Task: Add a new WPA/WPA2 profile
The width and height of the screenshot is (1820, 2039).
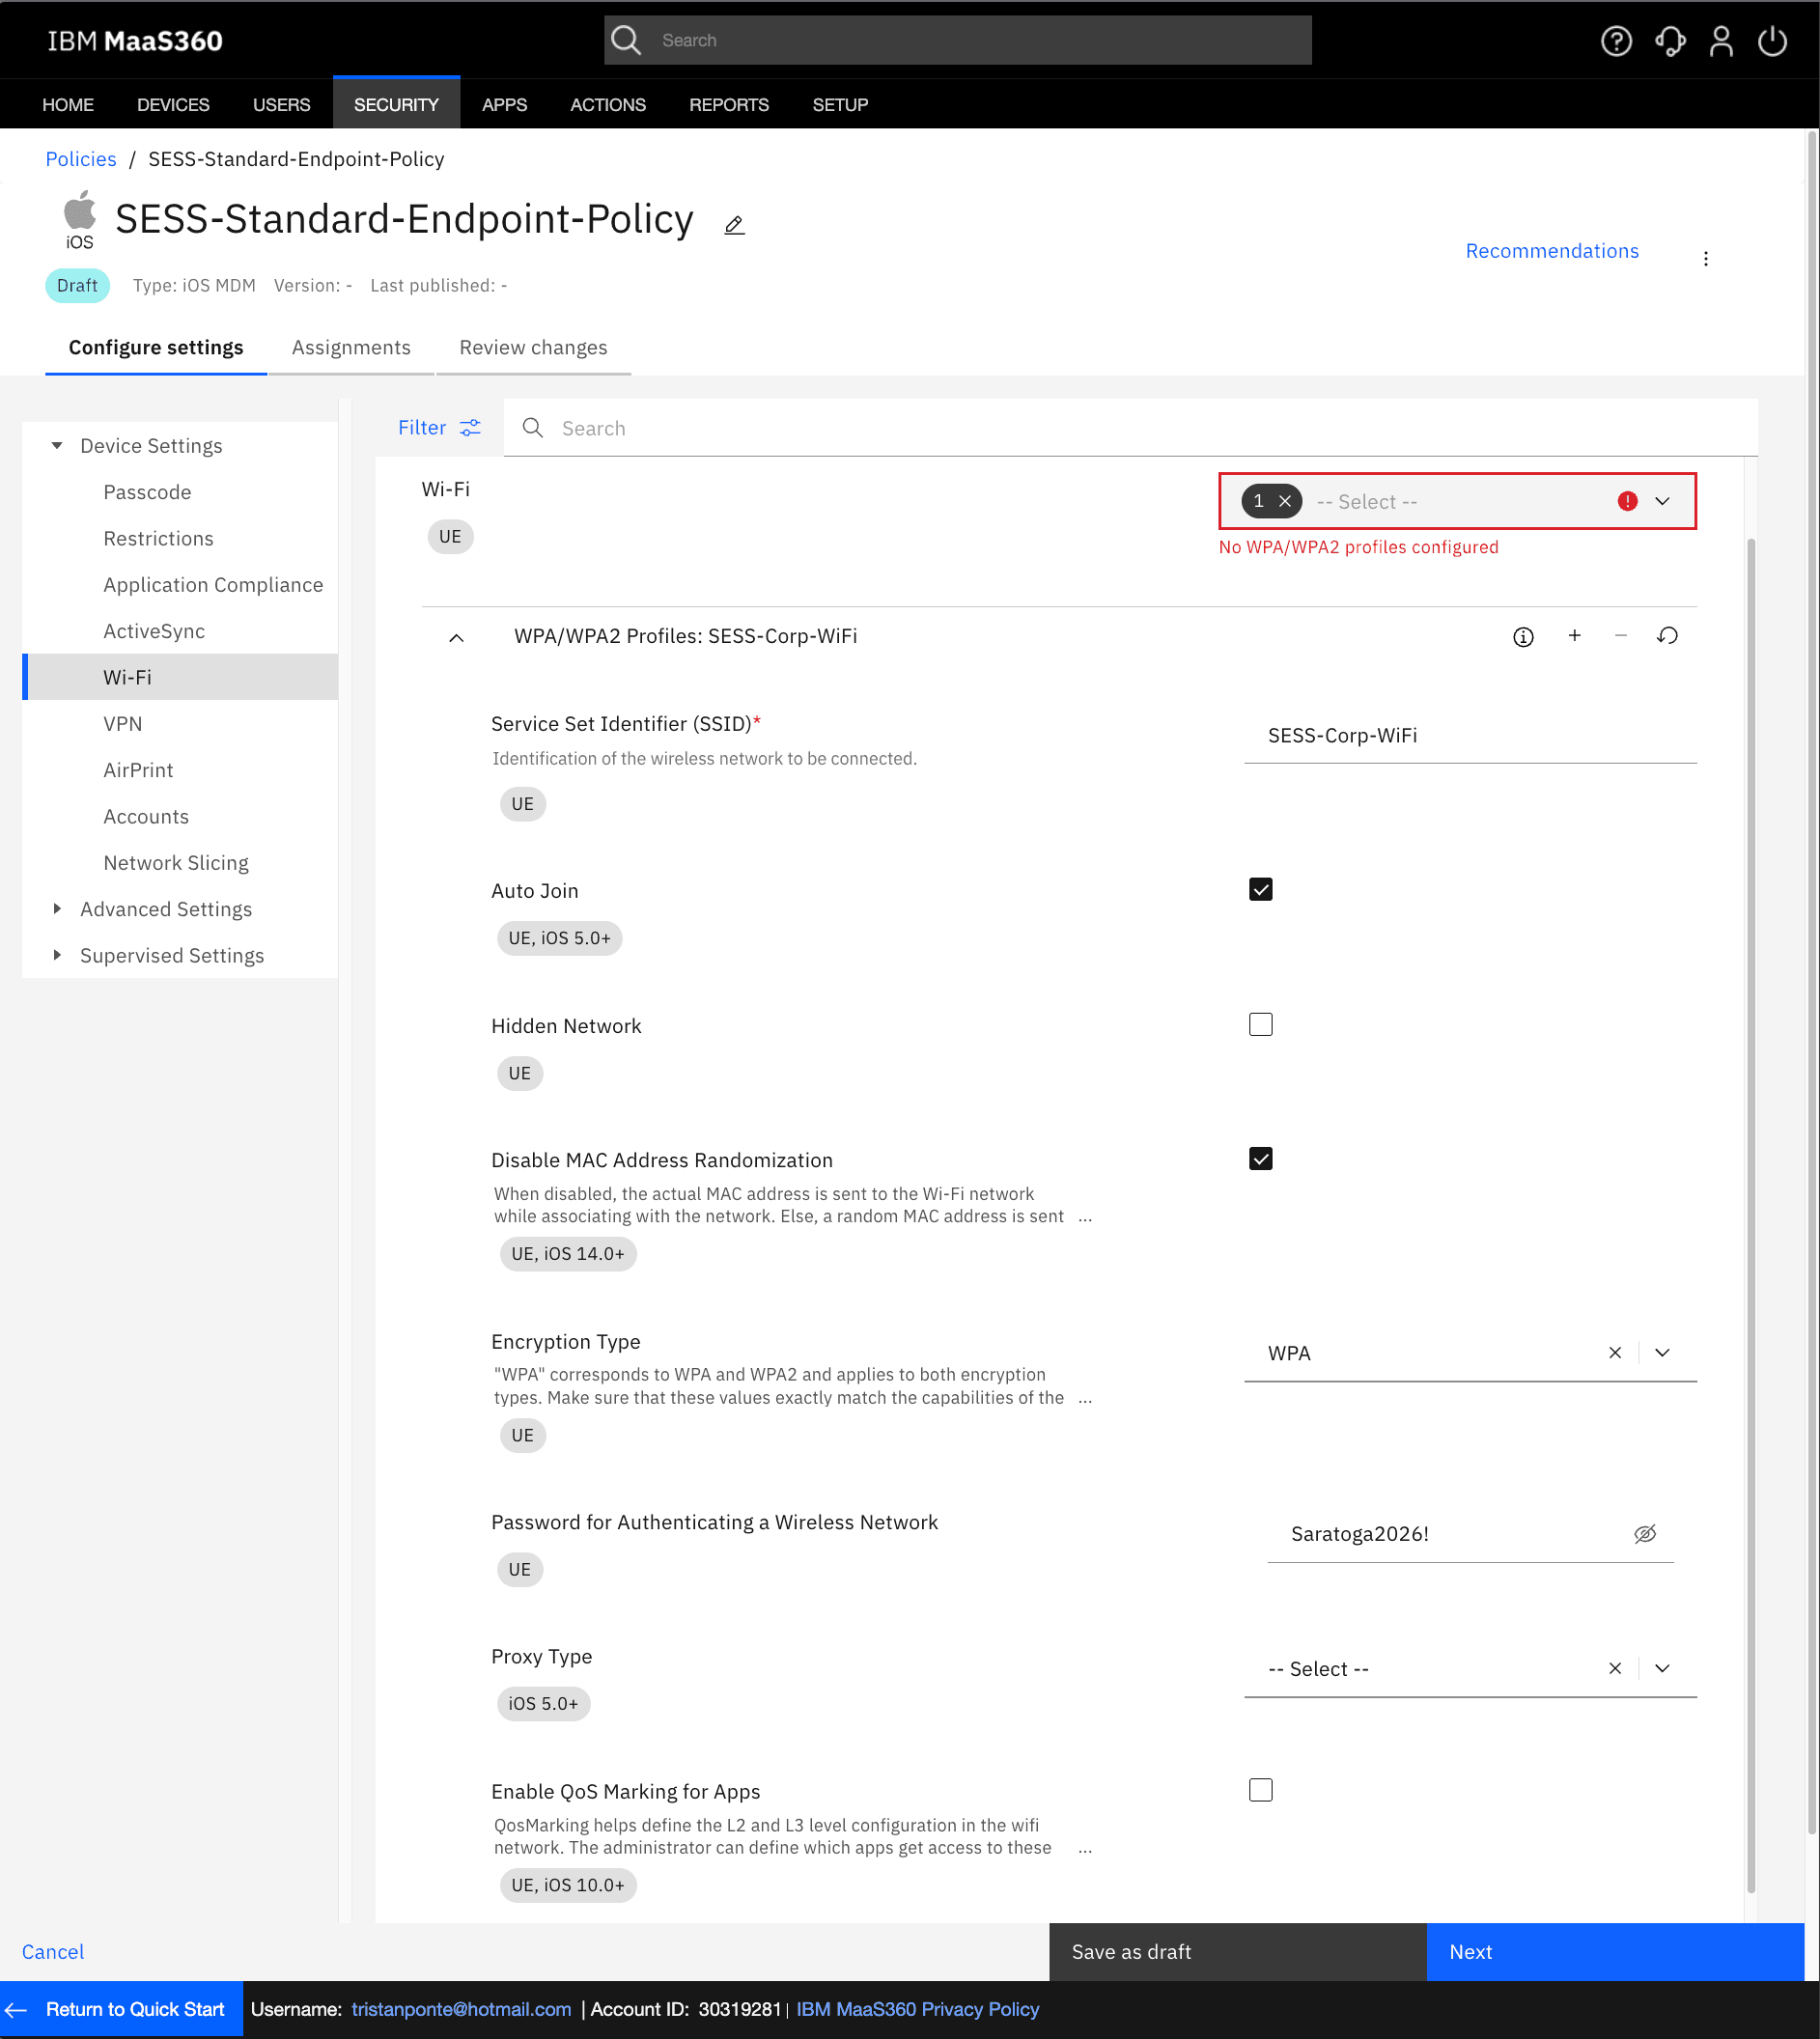Action: coord(1574,635)
